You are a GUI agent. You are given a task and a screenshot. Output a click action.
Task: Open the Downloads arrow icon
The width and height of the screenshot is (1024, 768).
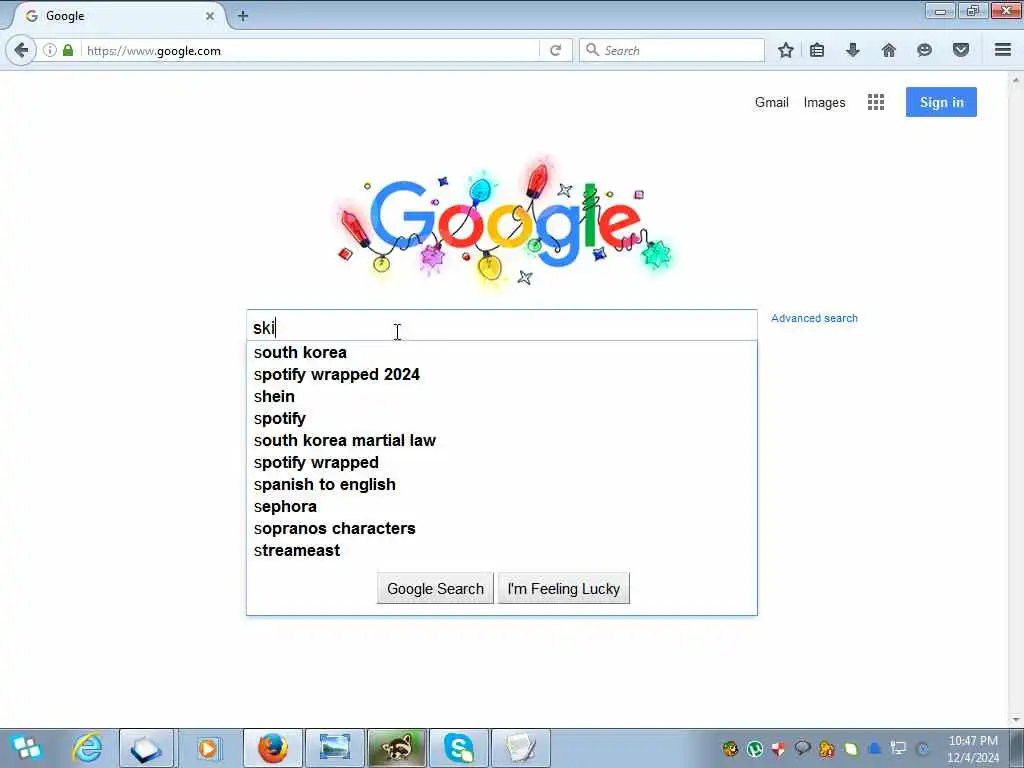click(x=852, y=50)
